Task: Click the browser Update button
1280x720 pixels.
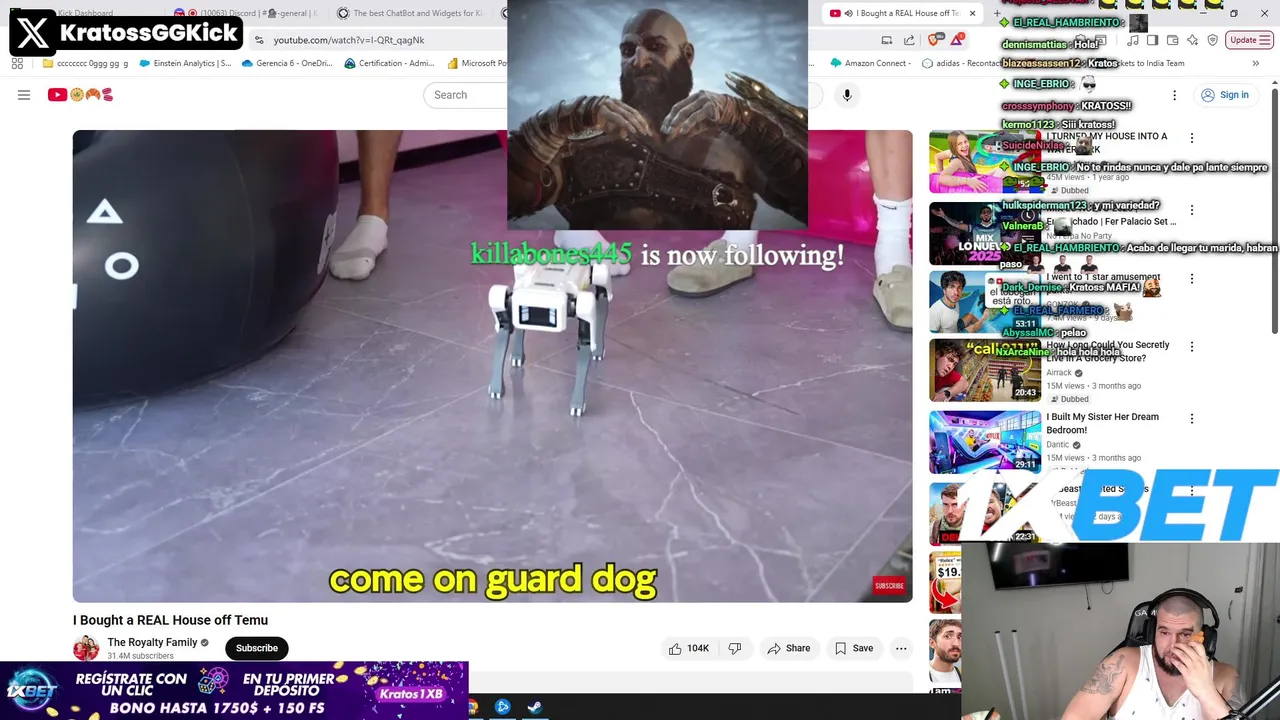Action: click(1249, 40)
